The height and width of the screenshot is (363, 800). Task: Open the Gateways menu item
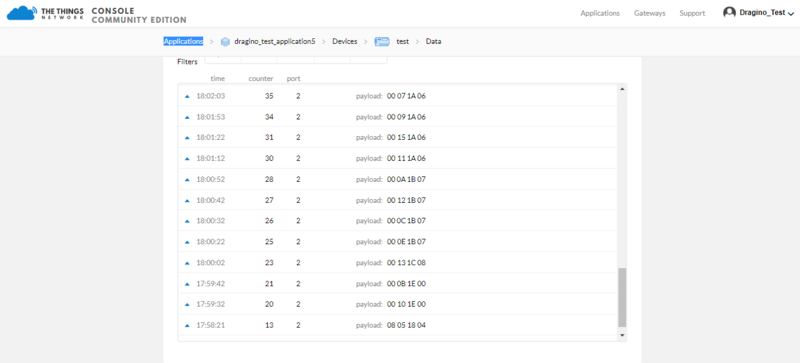(x=649, y=13)
